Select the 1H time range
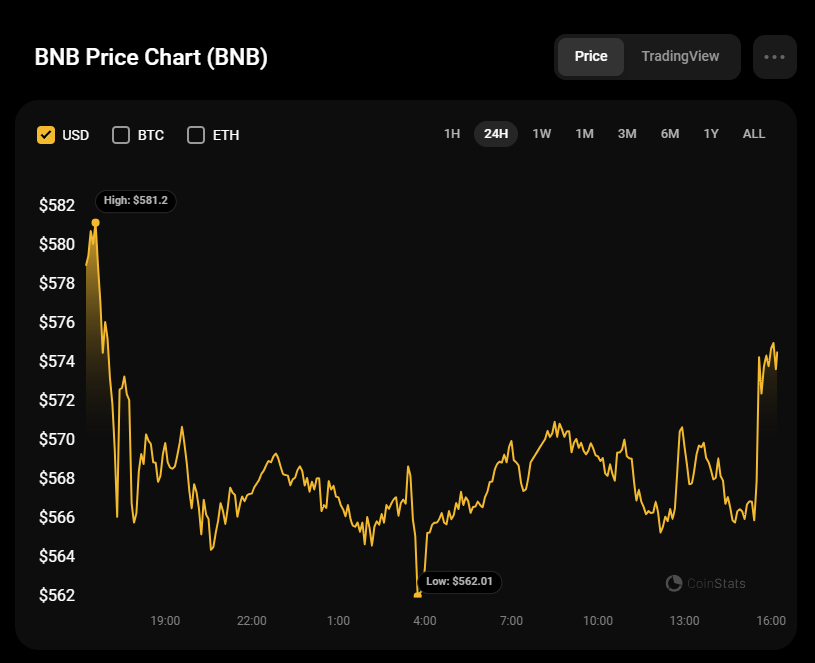This screenshot has height=663, width=815. pyautogui.click(x=452, y=134)
